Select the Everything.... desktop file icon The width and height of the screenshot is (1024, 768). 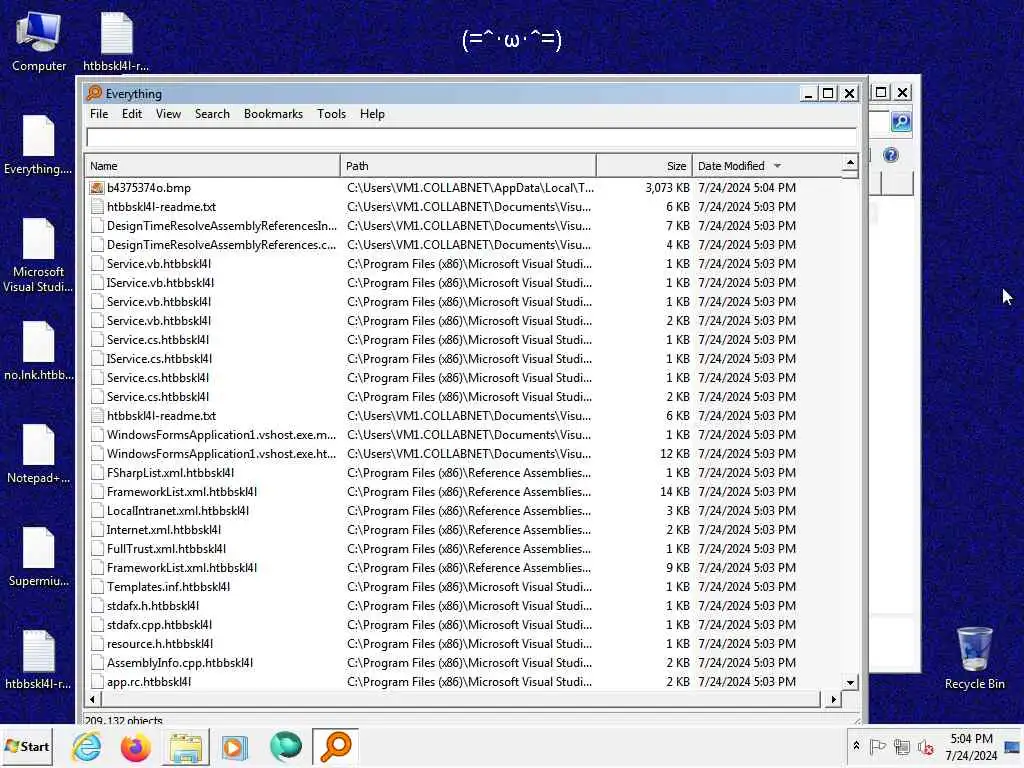tap(39, 145)
